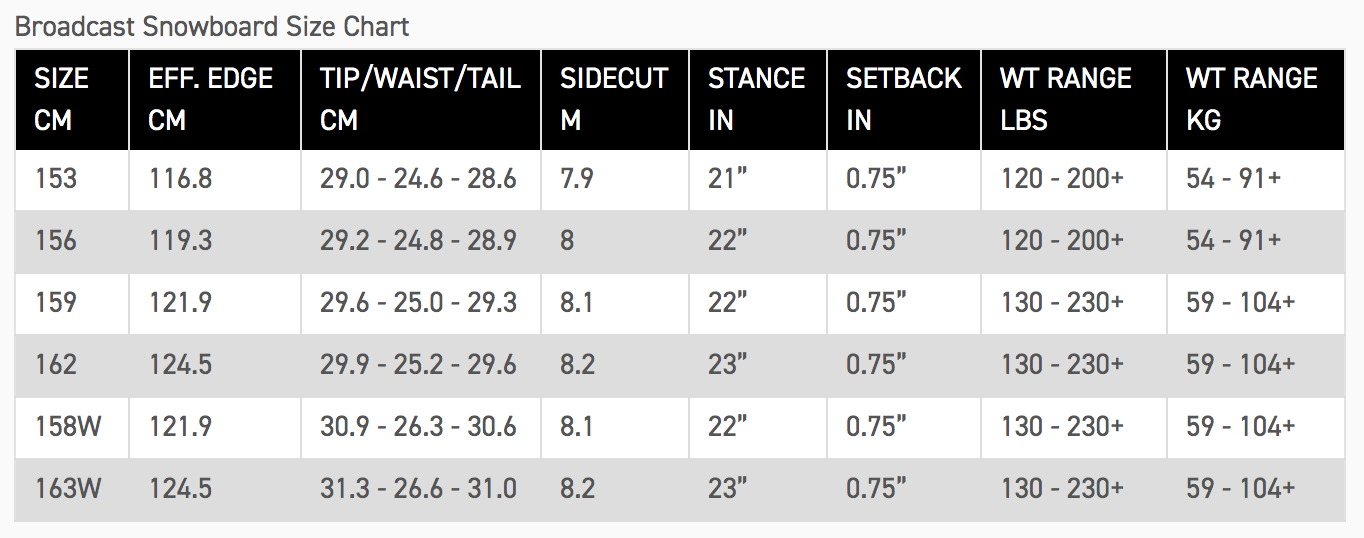Screen dimensions: 1364x538
Task: Select the 153 size cell
Action: pyautogui.click(x=56, y=180)
